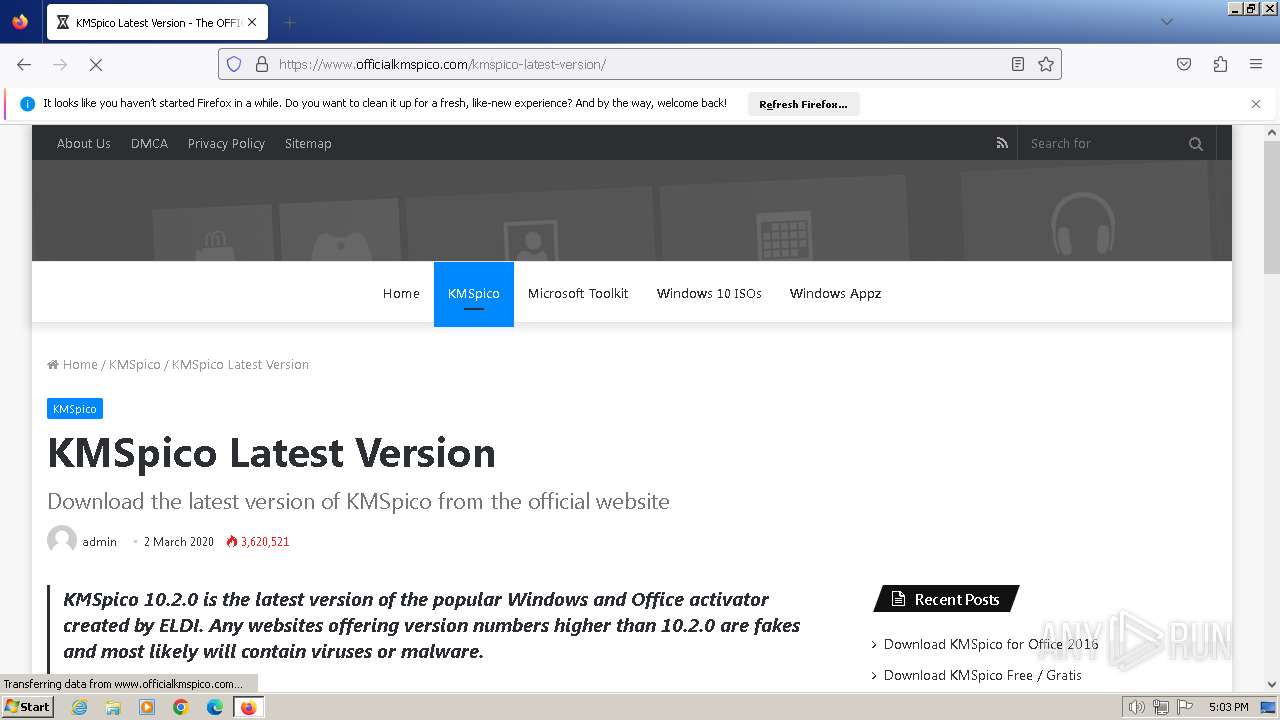Bookmark this page with star
Screen dimensions: 1280x720
click(x=1046, y=64)
